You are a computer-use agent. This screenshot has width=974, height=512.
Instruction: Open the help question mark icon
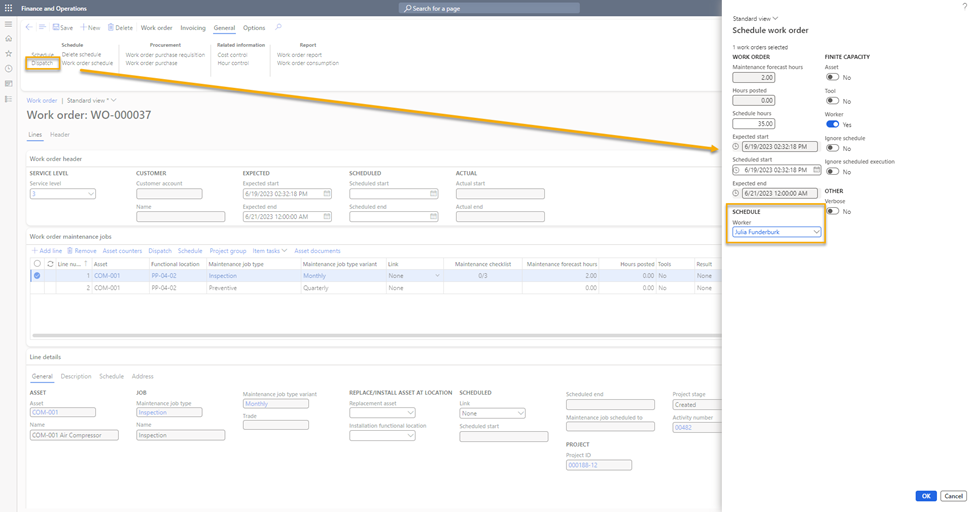[x=965, y=6]
